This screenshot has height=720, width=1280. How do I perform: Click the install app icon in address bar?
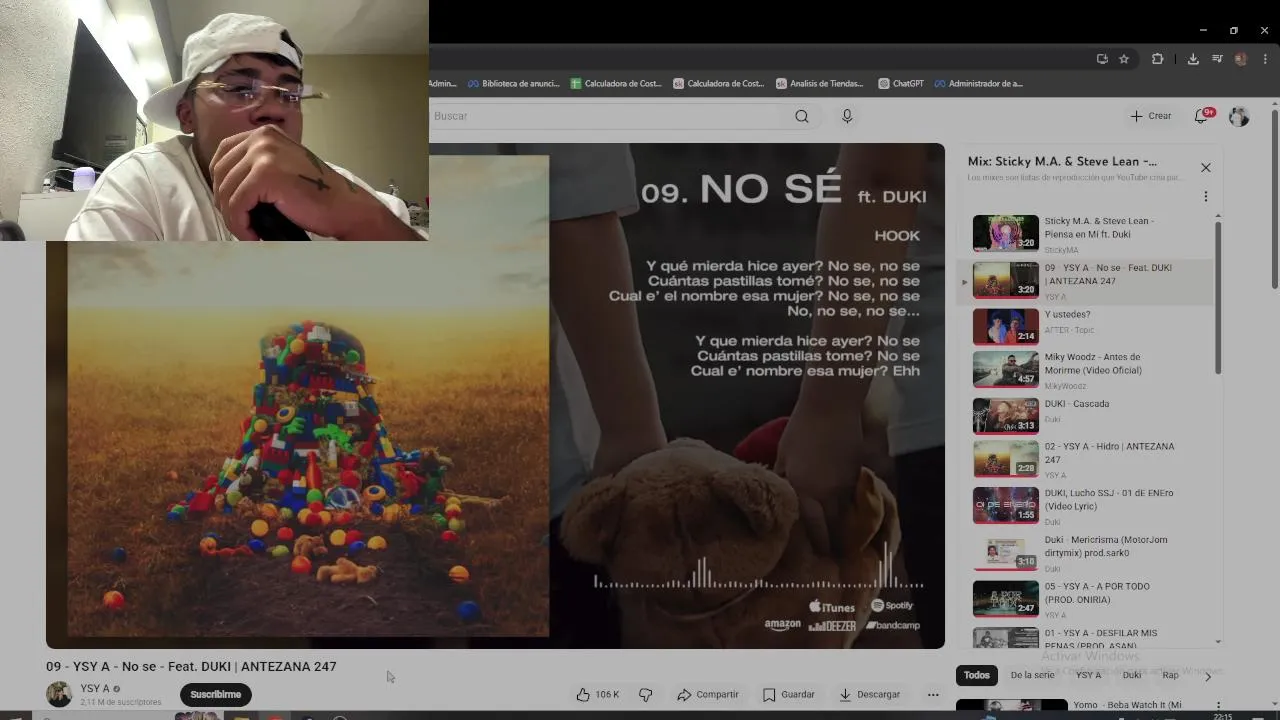(x=1102, y=59)
